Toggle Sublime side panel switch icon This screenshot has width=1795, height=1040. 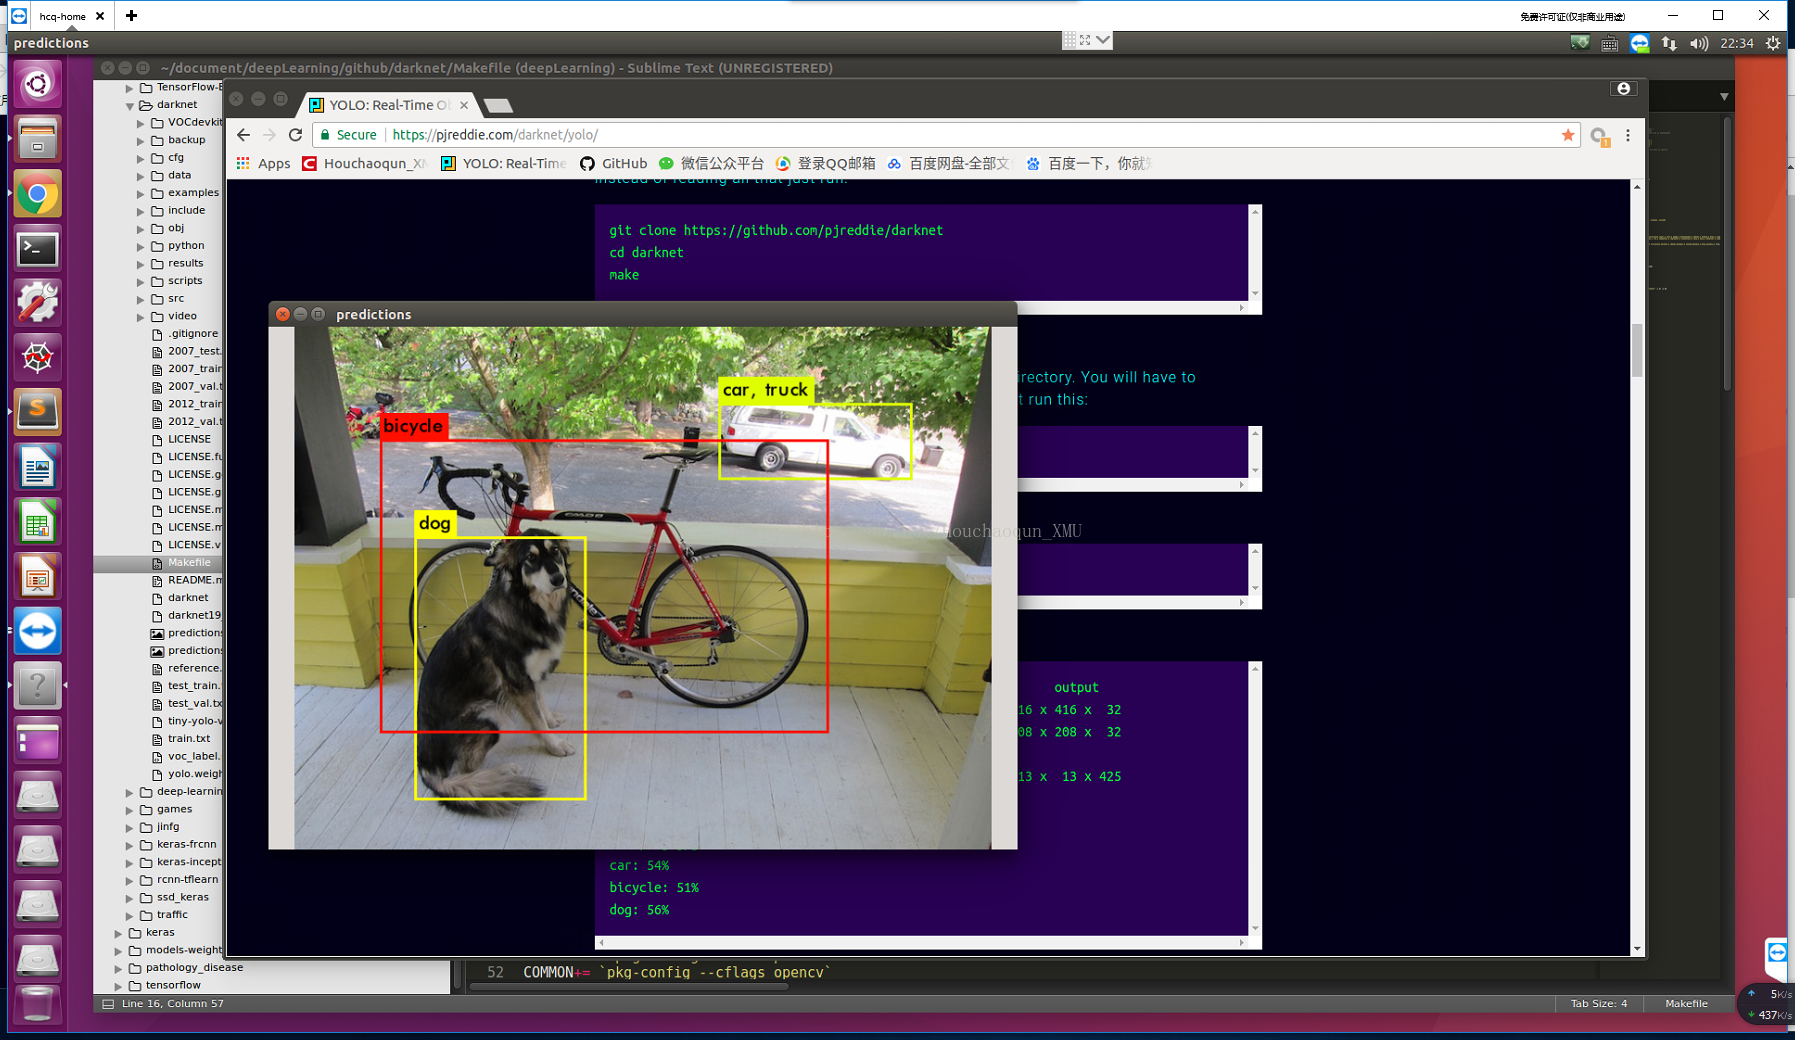[x=108, y=1004]
